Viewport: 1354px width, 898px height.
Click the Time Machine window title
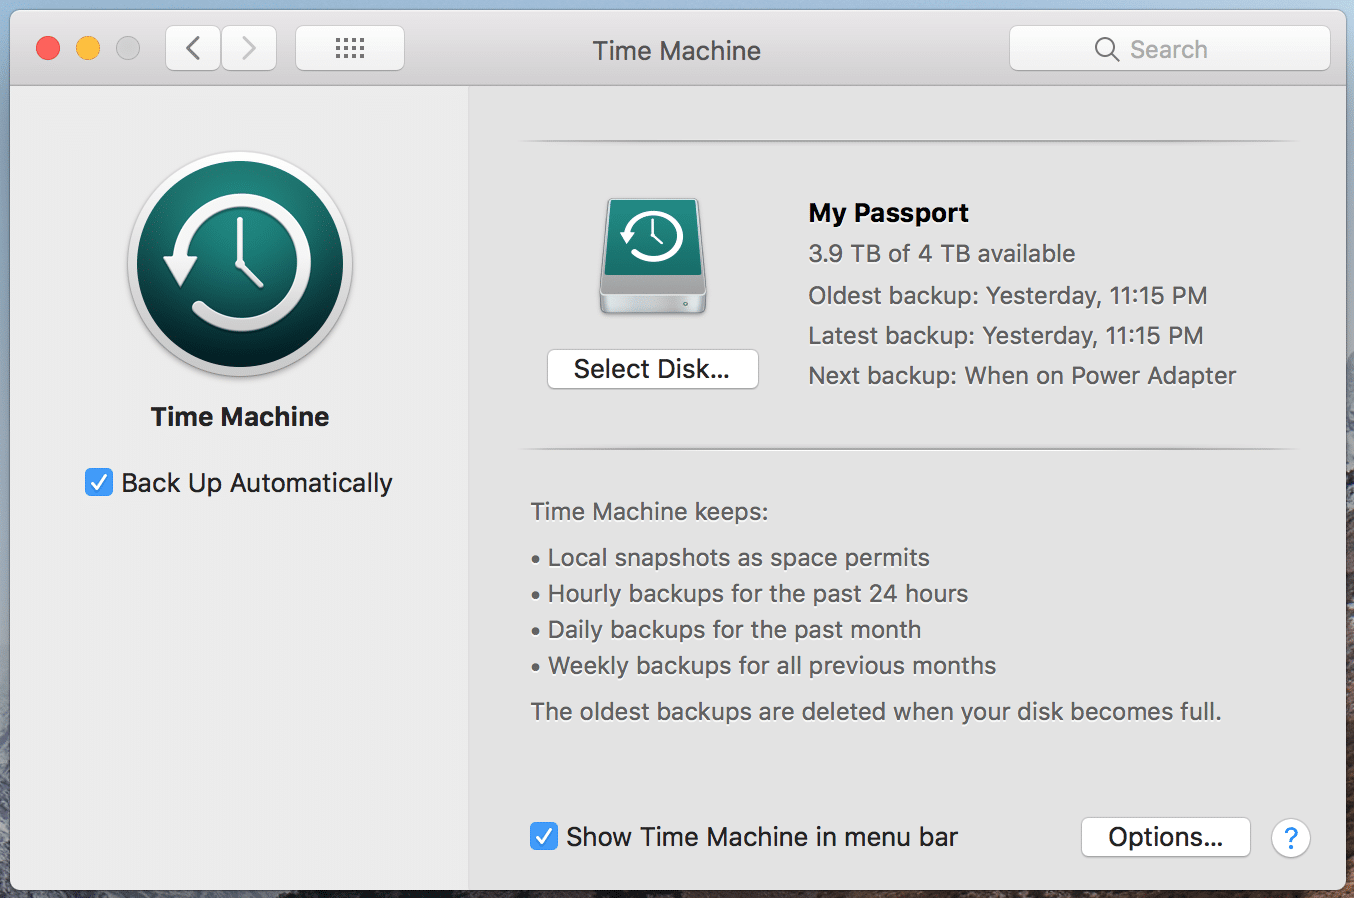point(676,51)
